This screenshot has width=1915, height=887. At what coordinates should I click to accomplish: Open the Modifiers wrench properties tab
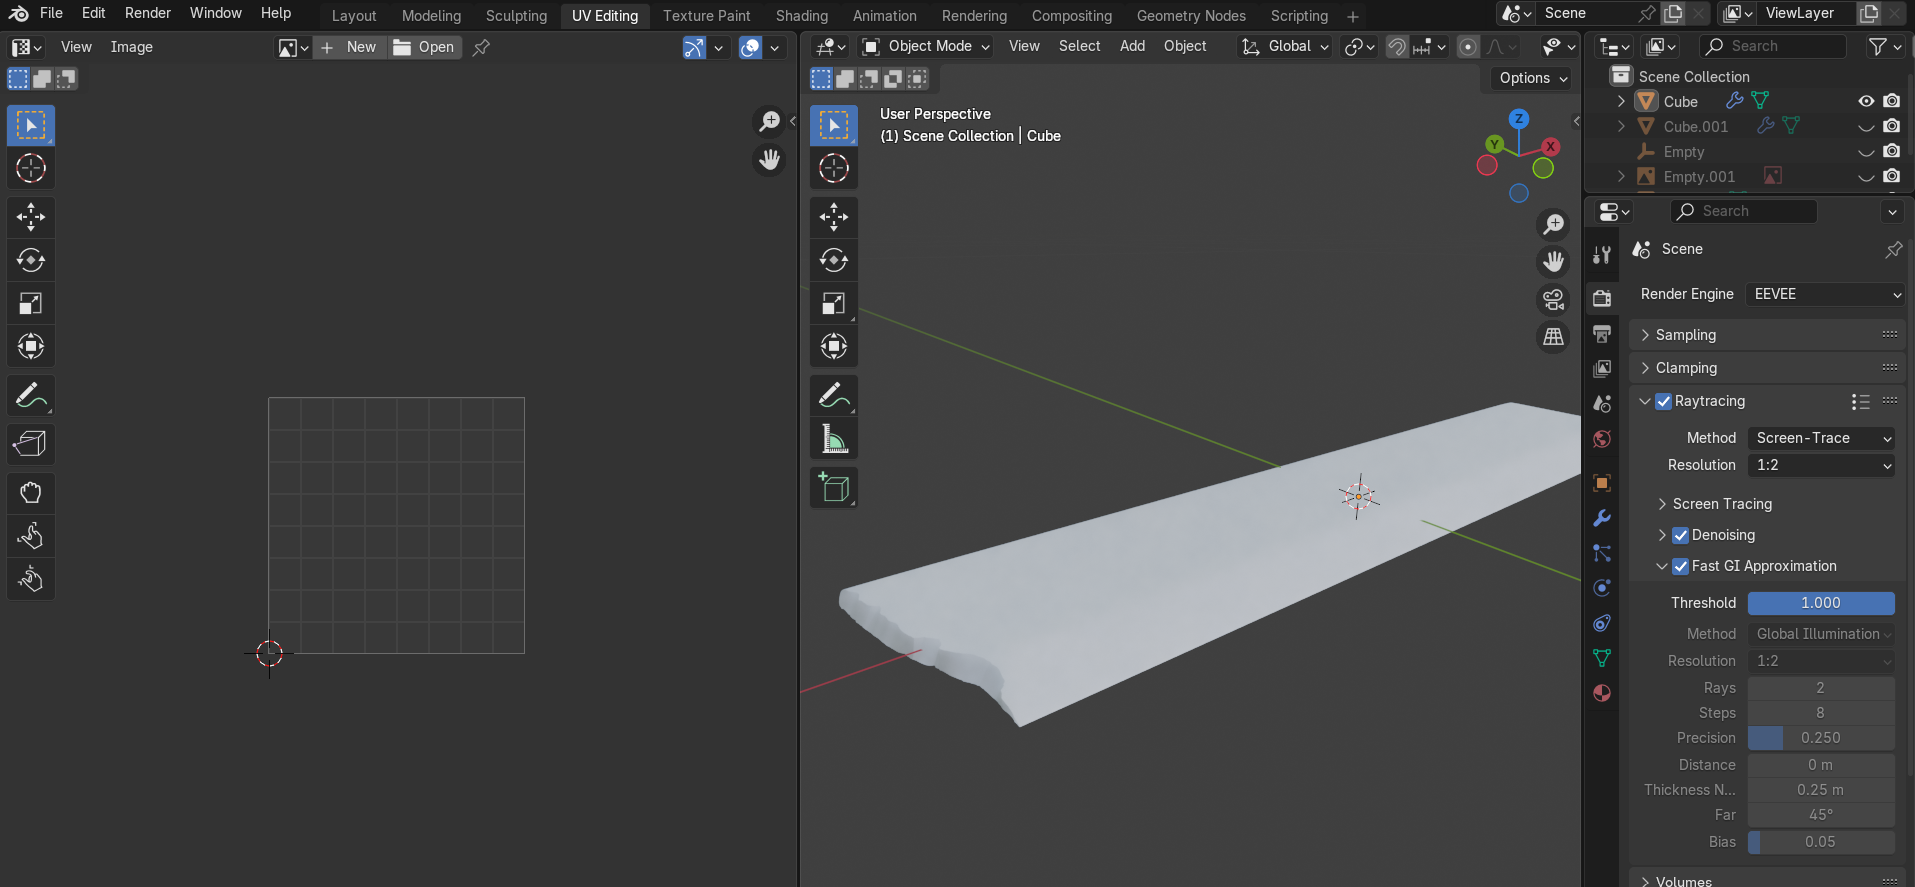[1602, 518]
